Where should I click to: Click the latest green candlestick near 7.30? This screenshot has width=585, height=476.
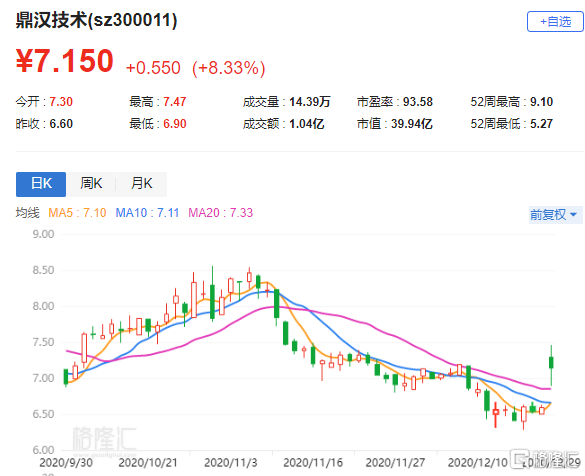coord(551,363)
